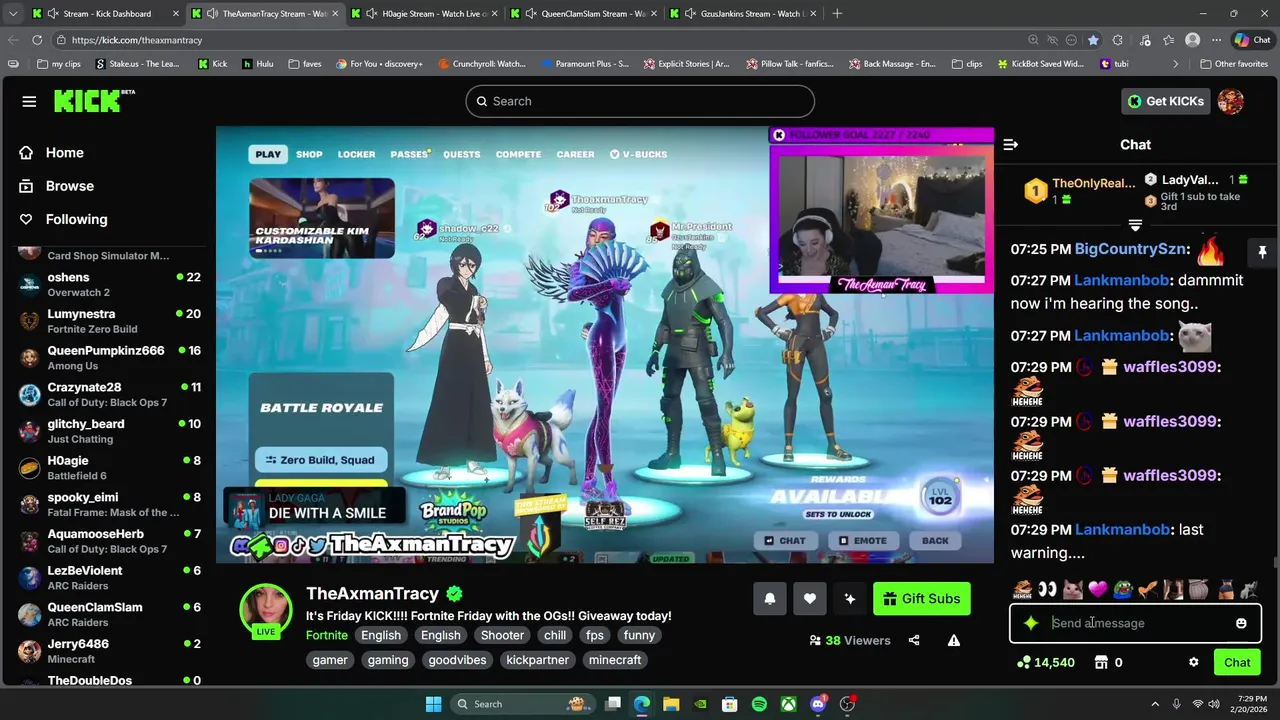Open the emote picker smiley
Screen dimensions: 1280x720
pyautogui.click(x=1241, y=623)
